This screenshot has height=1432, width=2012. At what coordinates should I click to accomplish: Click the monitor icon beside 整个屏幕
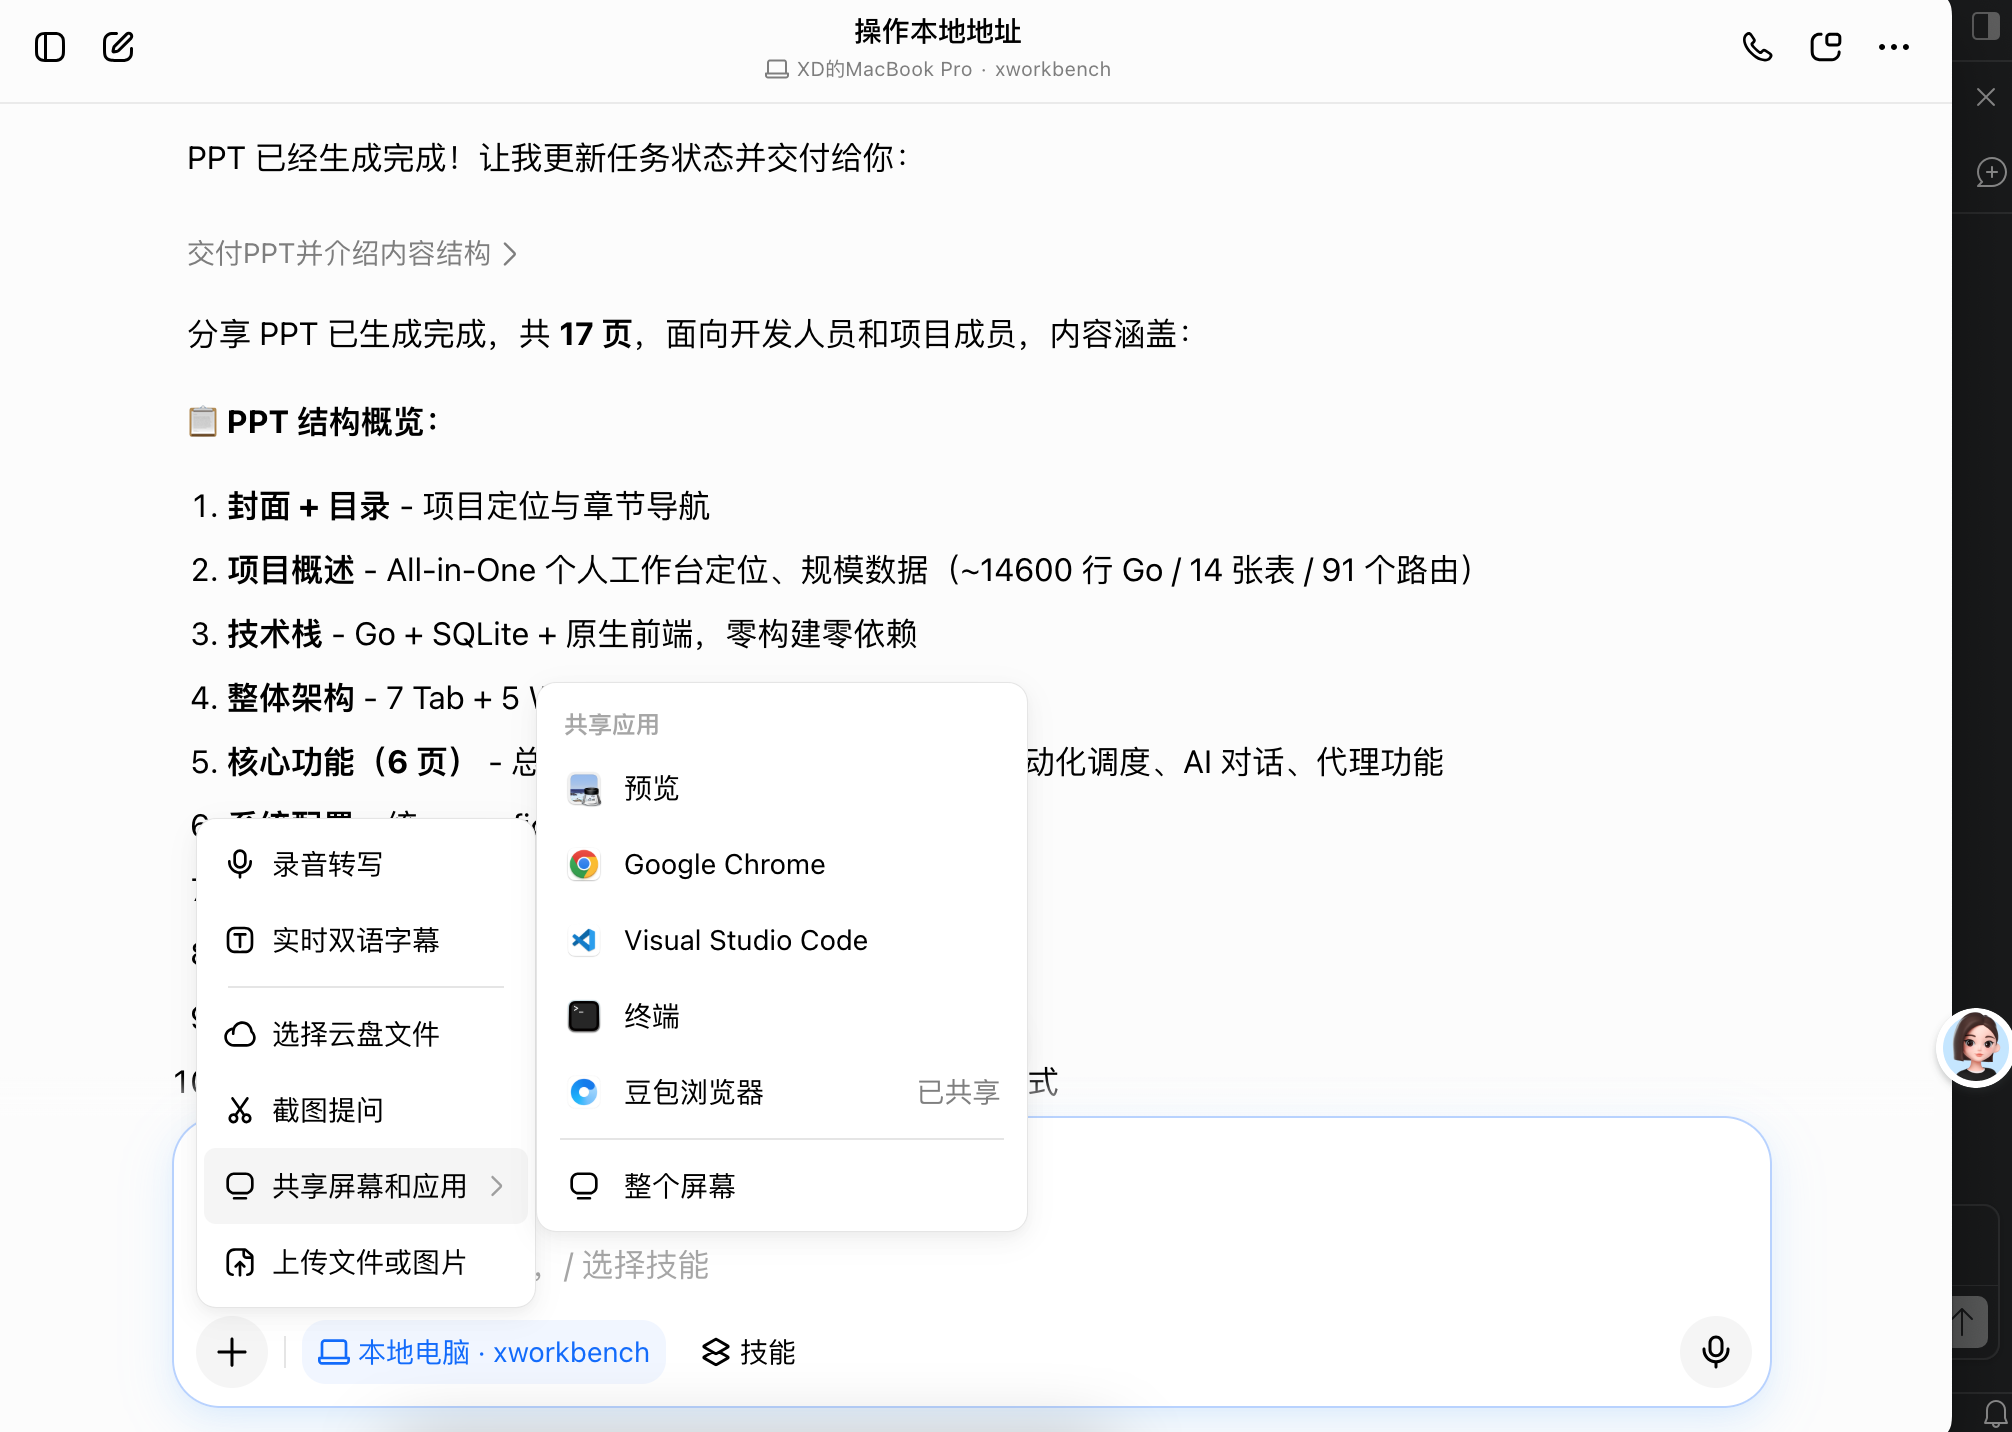point(584,1186)
